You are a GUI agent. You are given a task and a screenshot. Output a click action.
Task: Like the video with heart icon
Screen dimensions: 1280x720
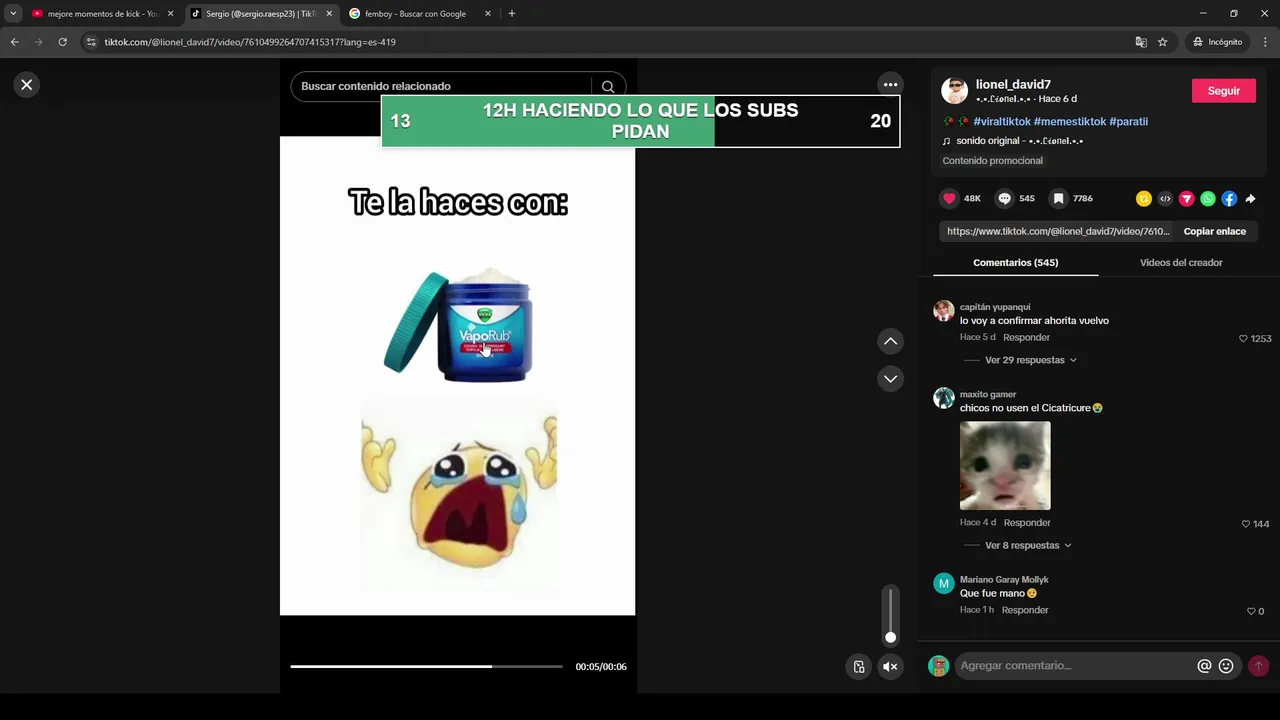(x=950, y=199)
